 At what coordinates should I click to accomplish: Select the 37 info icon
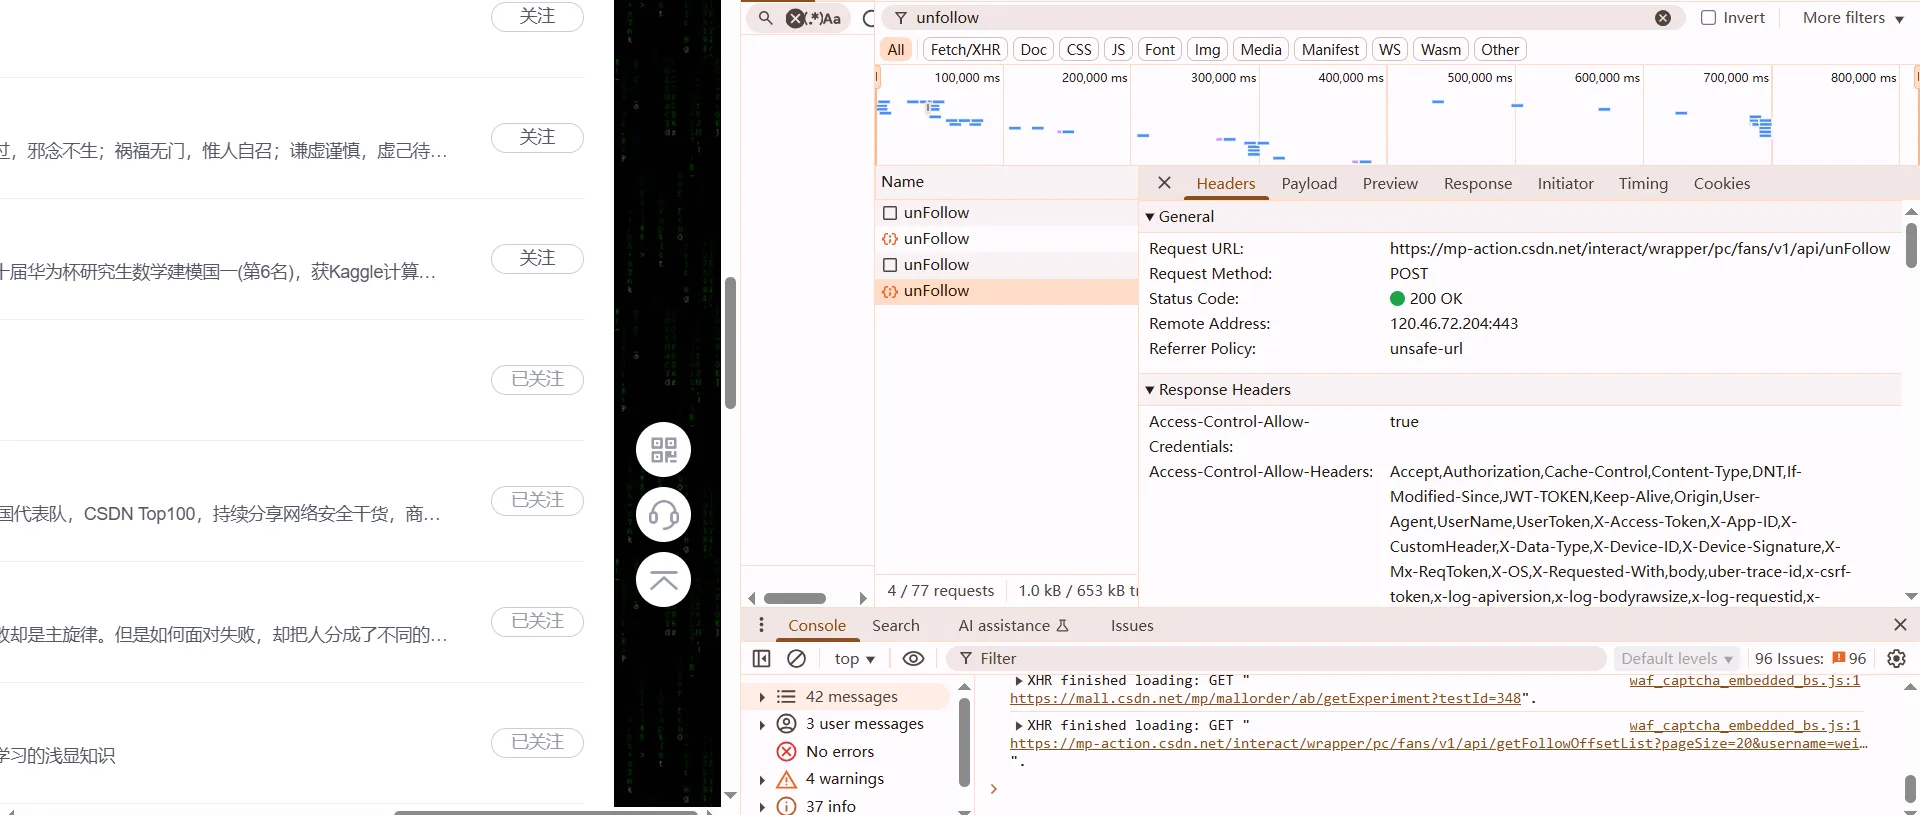(x=787, y=806)
